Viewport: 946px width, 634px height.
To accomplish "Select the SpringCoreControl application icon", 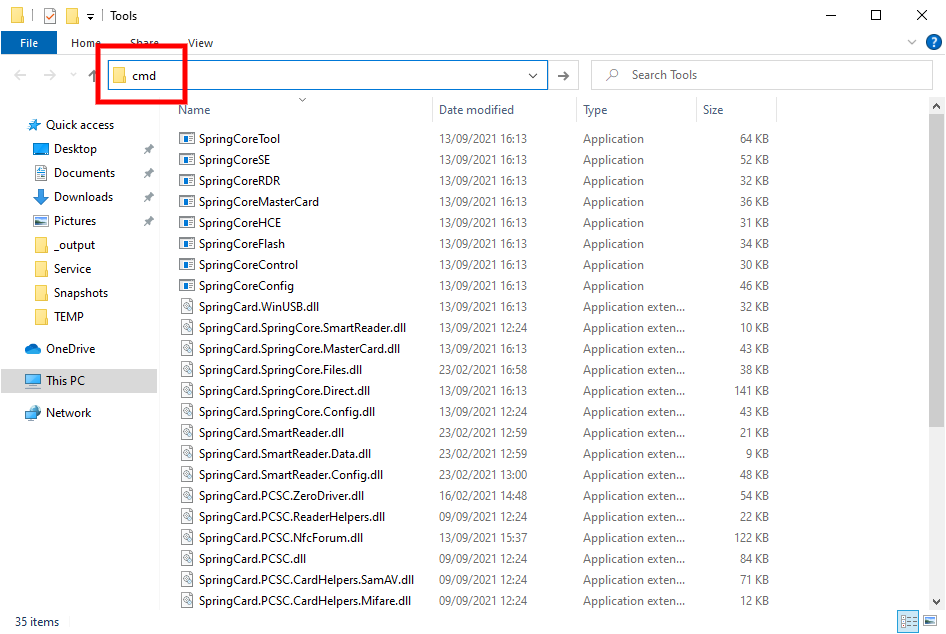I will (x=187, y=265).
